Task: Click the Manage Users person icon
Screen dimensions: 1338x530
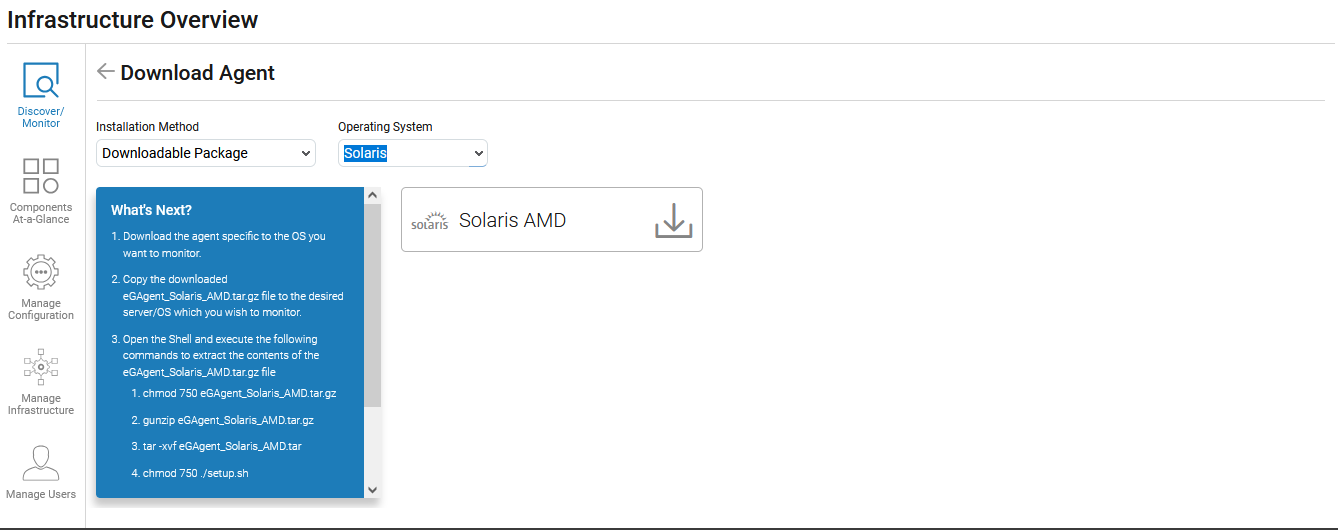Action: pos(41,463)
